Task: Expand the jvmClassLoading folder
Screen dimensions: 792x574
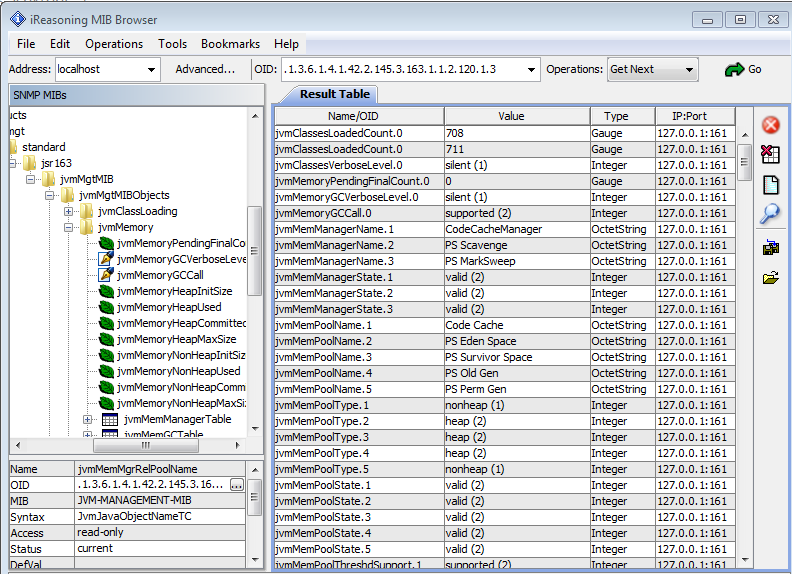Action: coord(69,211)
